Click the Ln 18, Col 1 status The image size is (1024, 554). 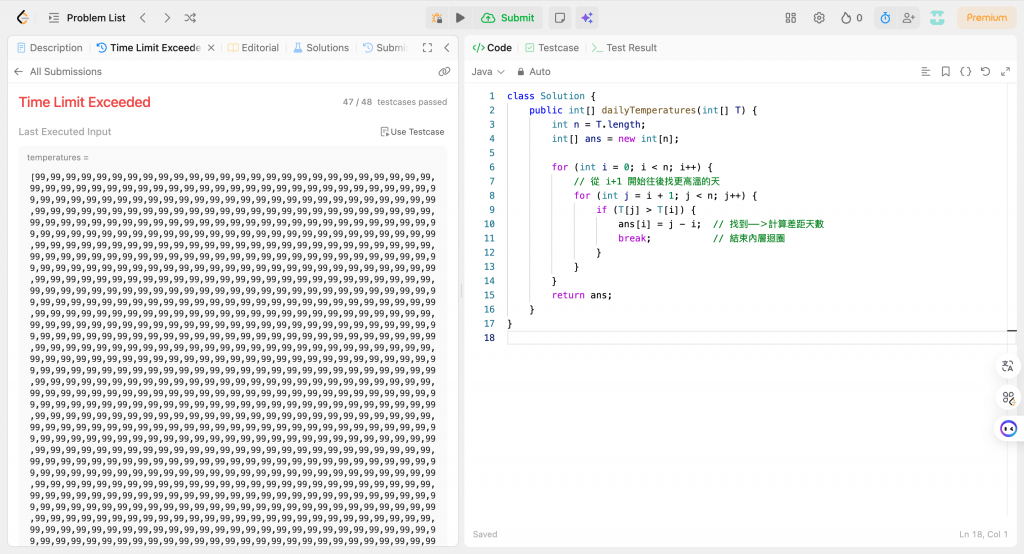(x=984, y=534)
